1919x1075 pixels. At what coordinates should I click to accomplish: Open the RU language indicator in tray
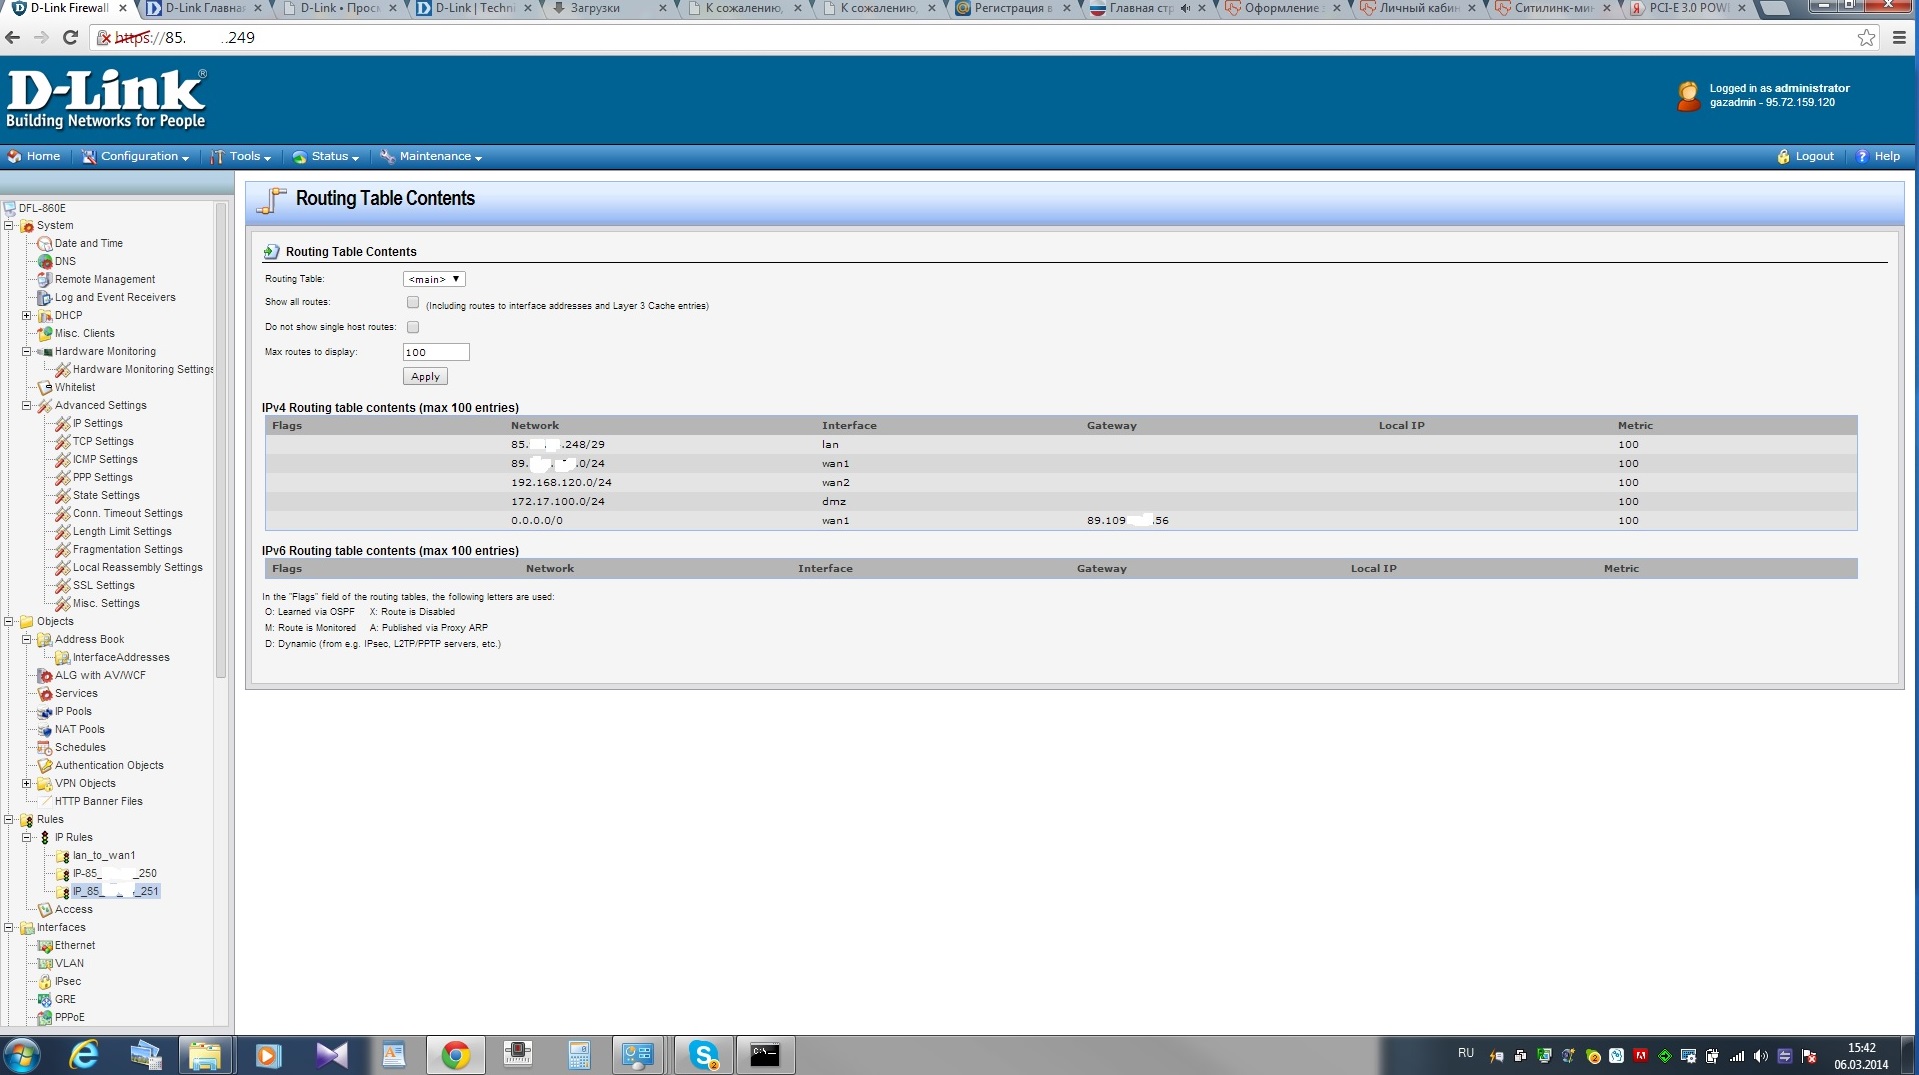click(x=1466, y=1053)
